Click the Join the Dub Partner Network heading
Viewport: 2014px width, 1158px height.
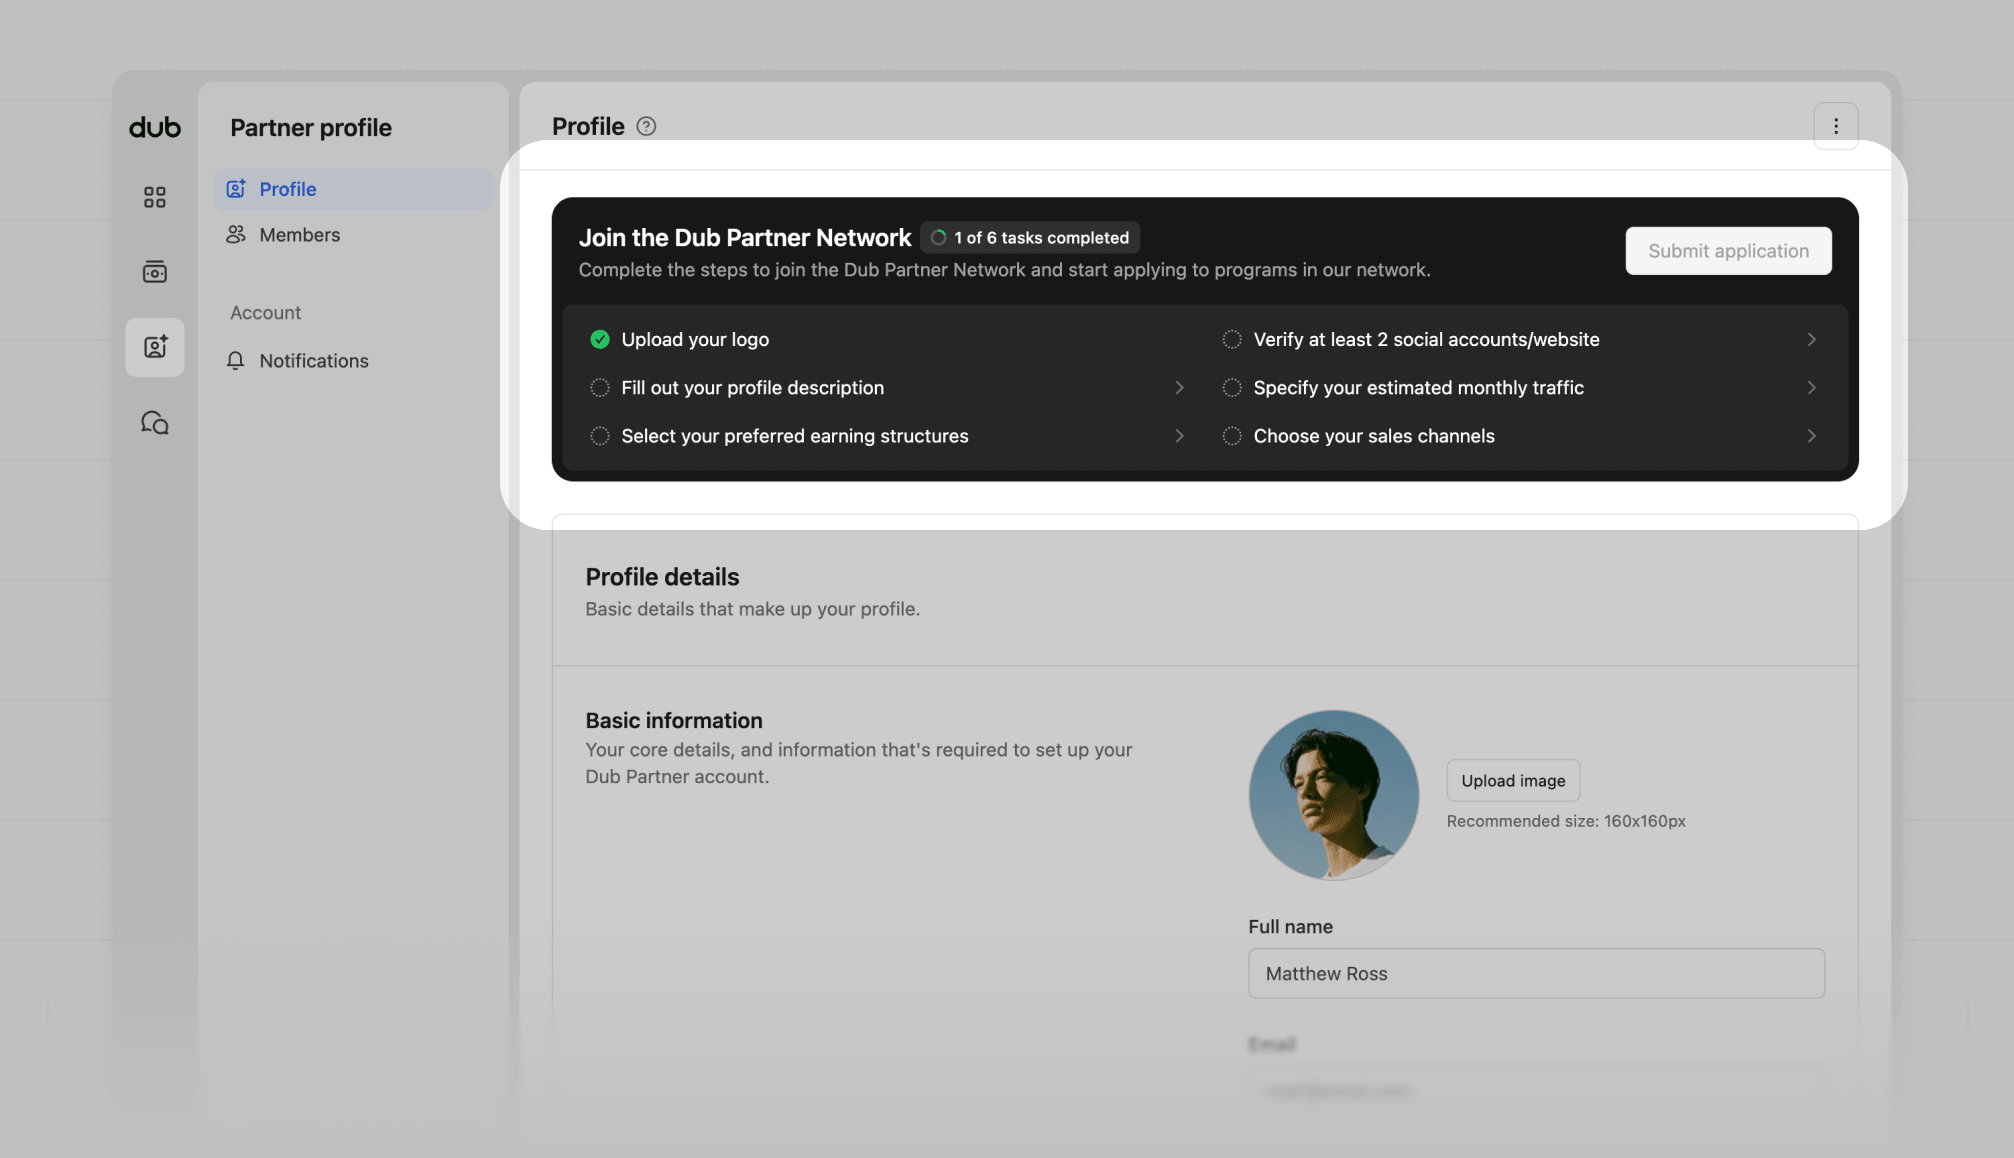[x=745, y=238]
